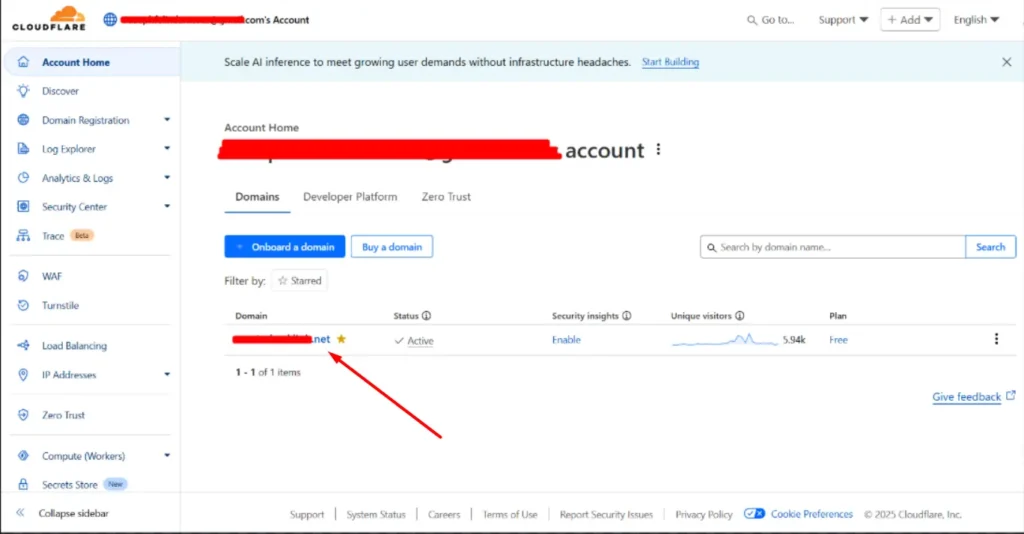Image resolution: width=1024 pixels, height=534 pixels.
Task: Switch to the Developer Platform tab
Action: (350, 197)
